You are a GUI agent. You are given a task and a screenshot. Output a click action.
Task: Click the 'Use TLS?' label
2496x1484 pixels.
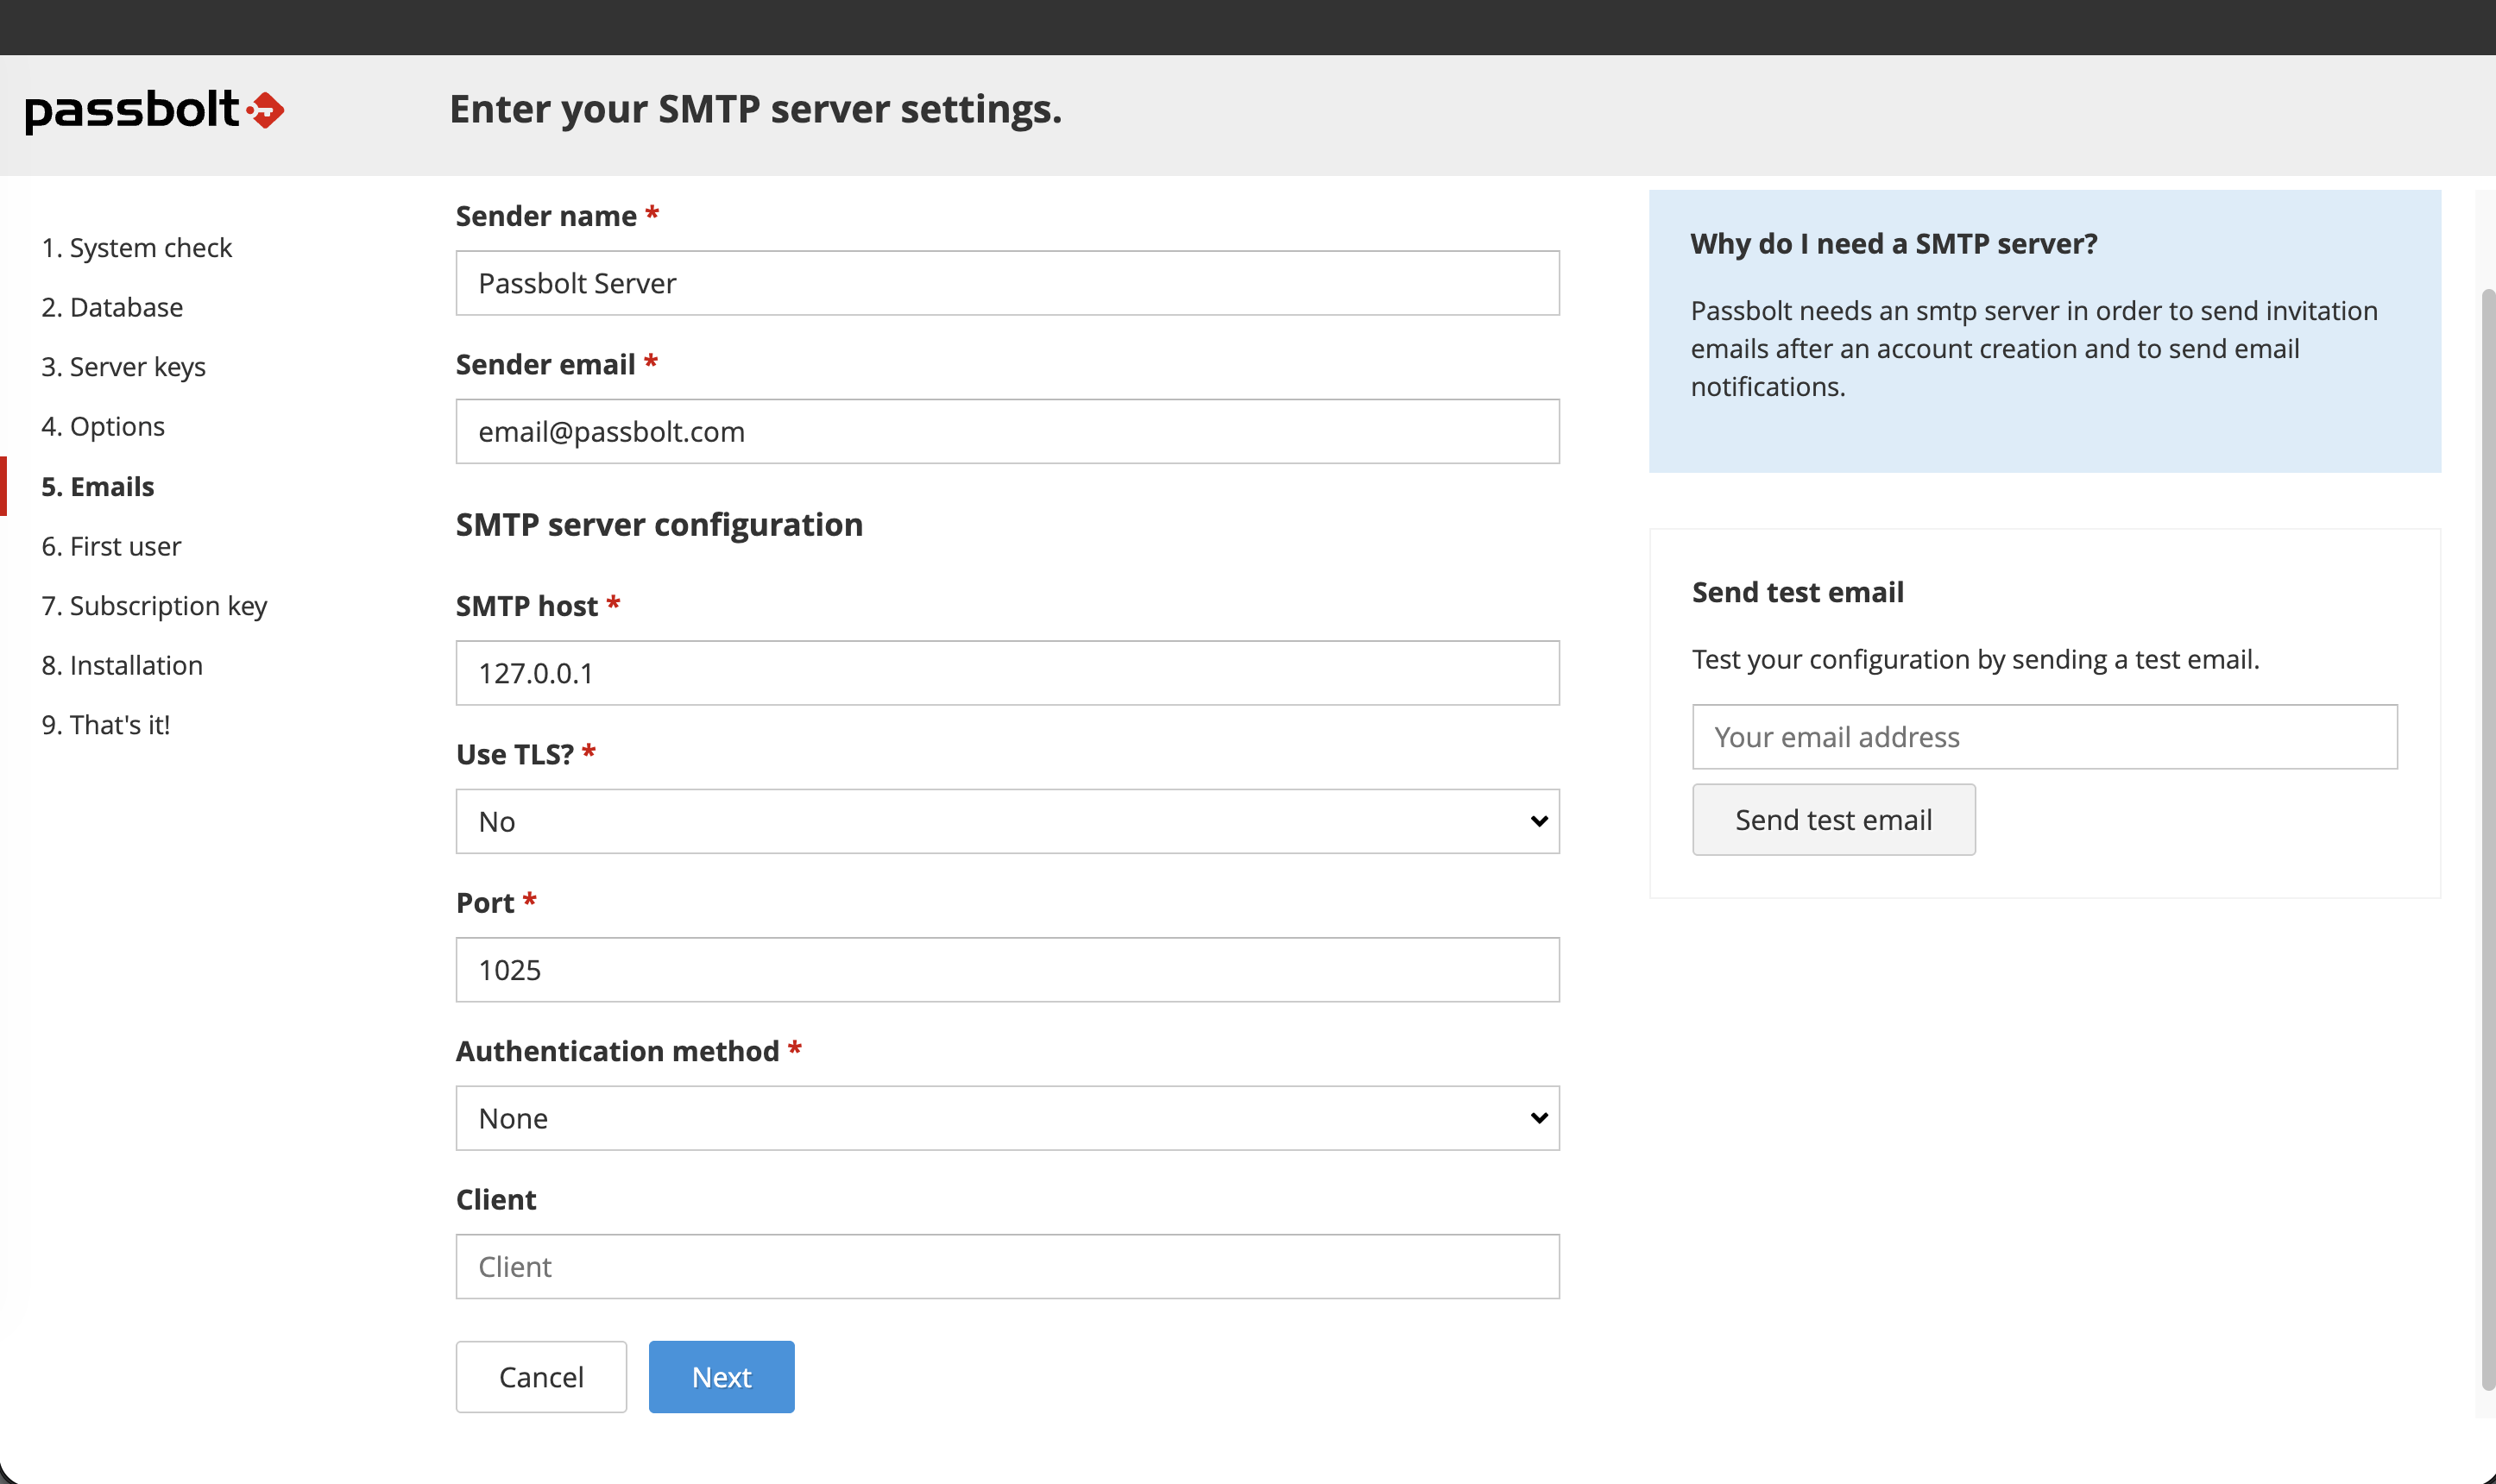[x=514, y=754]
